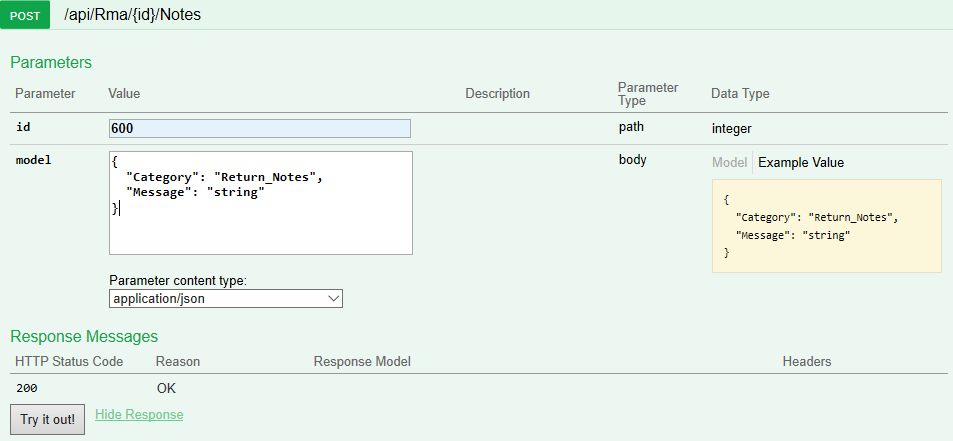
Task: Click the Try it out! button
Action: (x=47, y=420)
